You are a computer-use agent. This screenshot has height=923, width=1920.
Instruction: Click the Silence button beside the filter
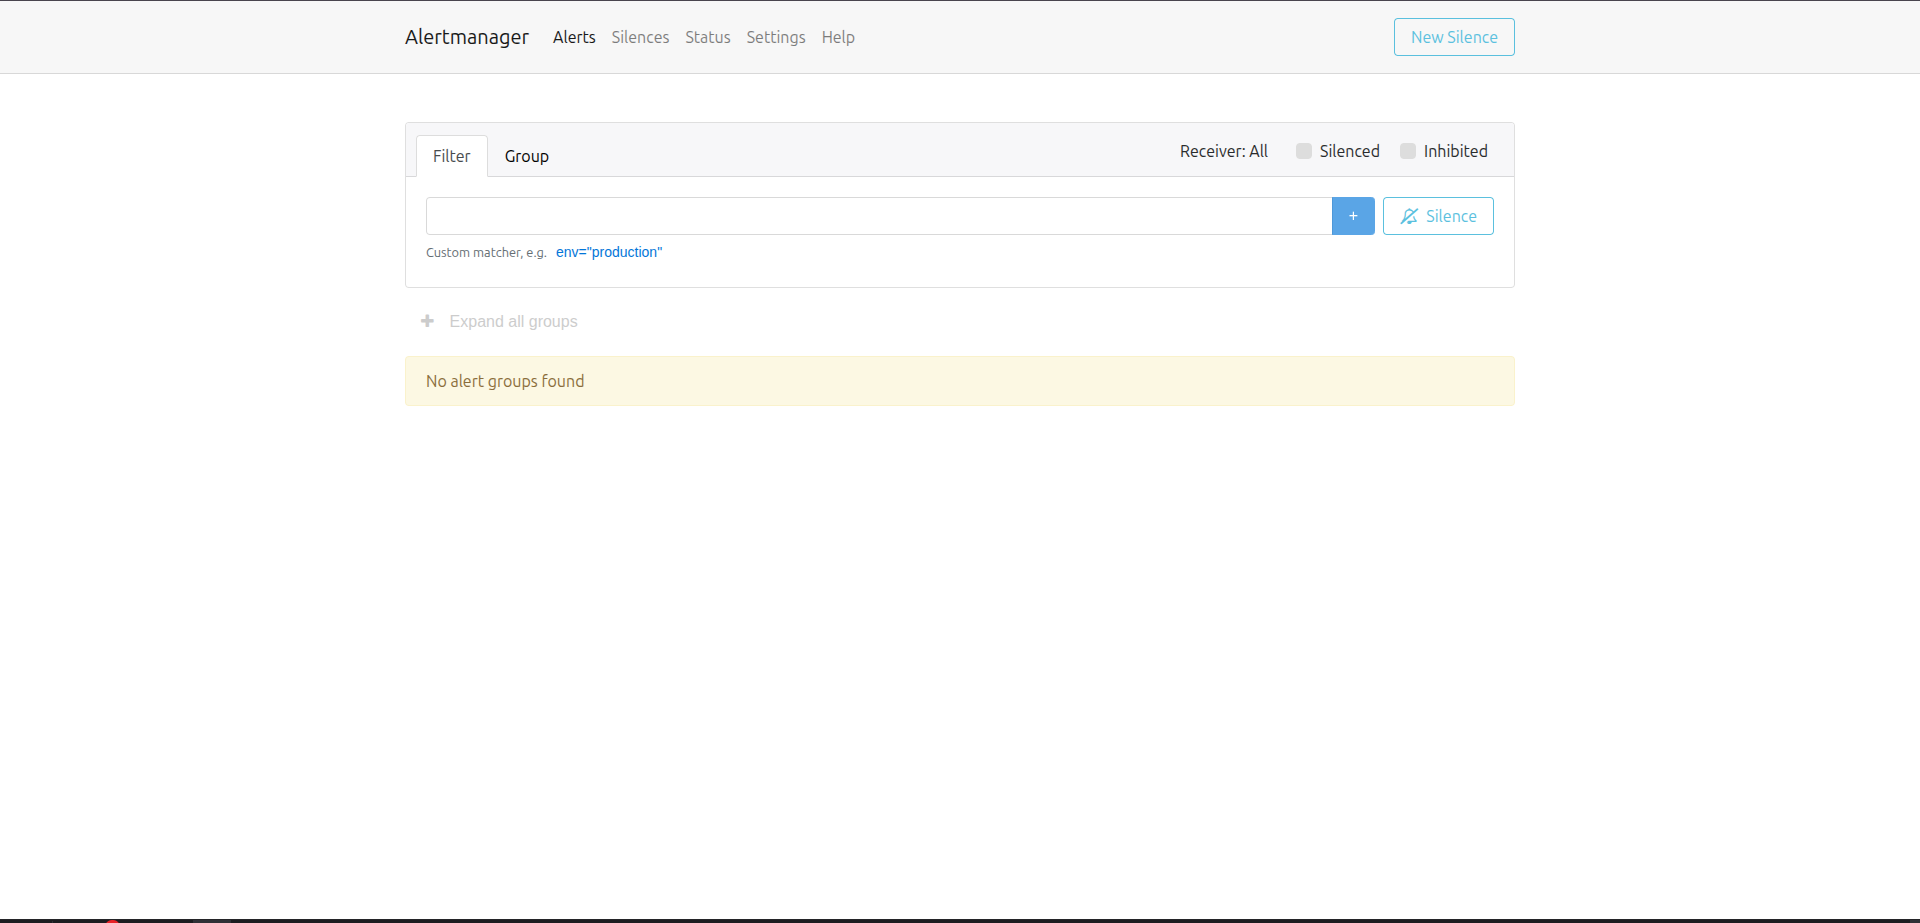(x=1438, y=216)
